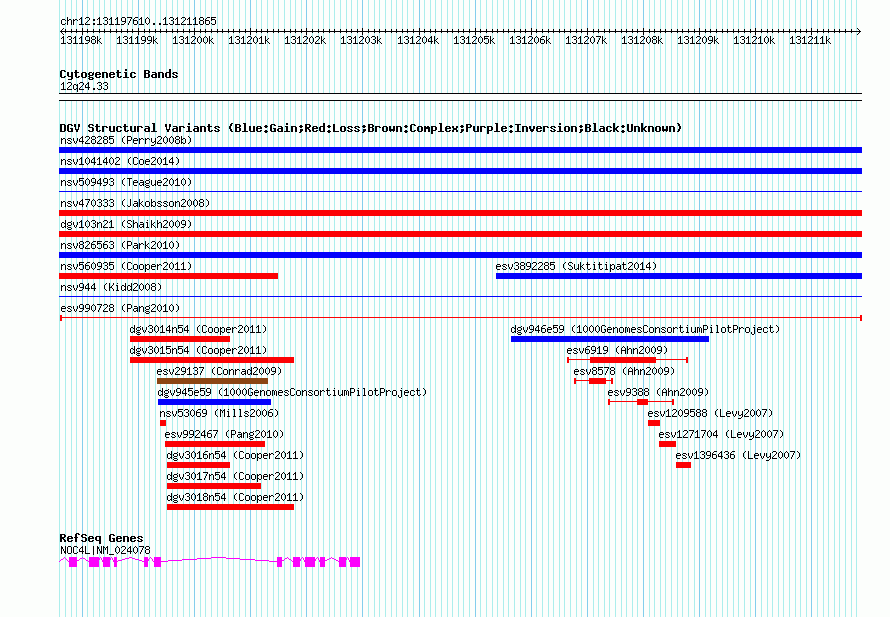
Task: Click the red block under esv1209588
Action: [654, 423]
